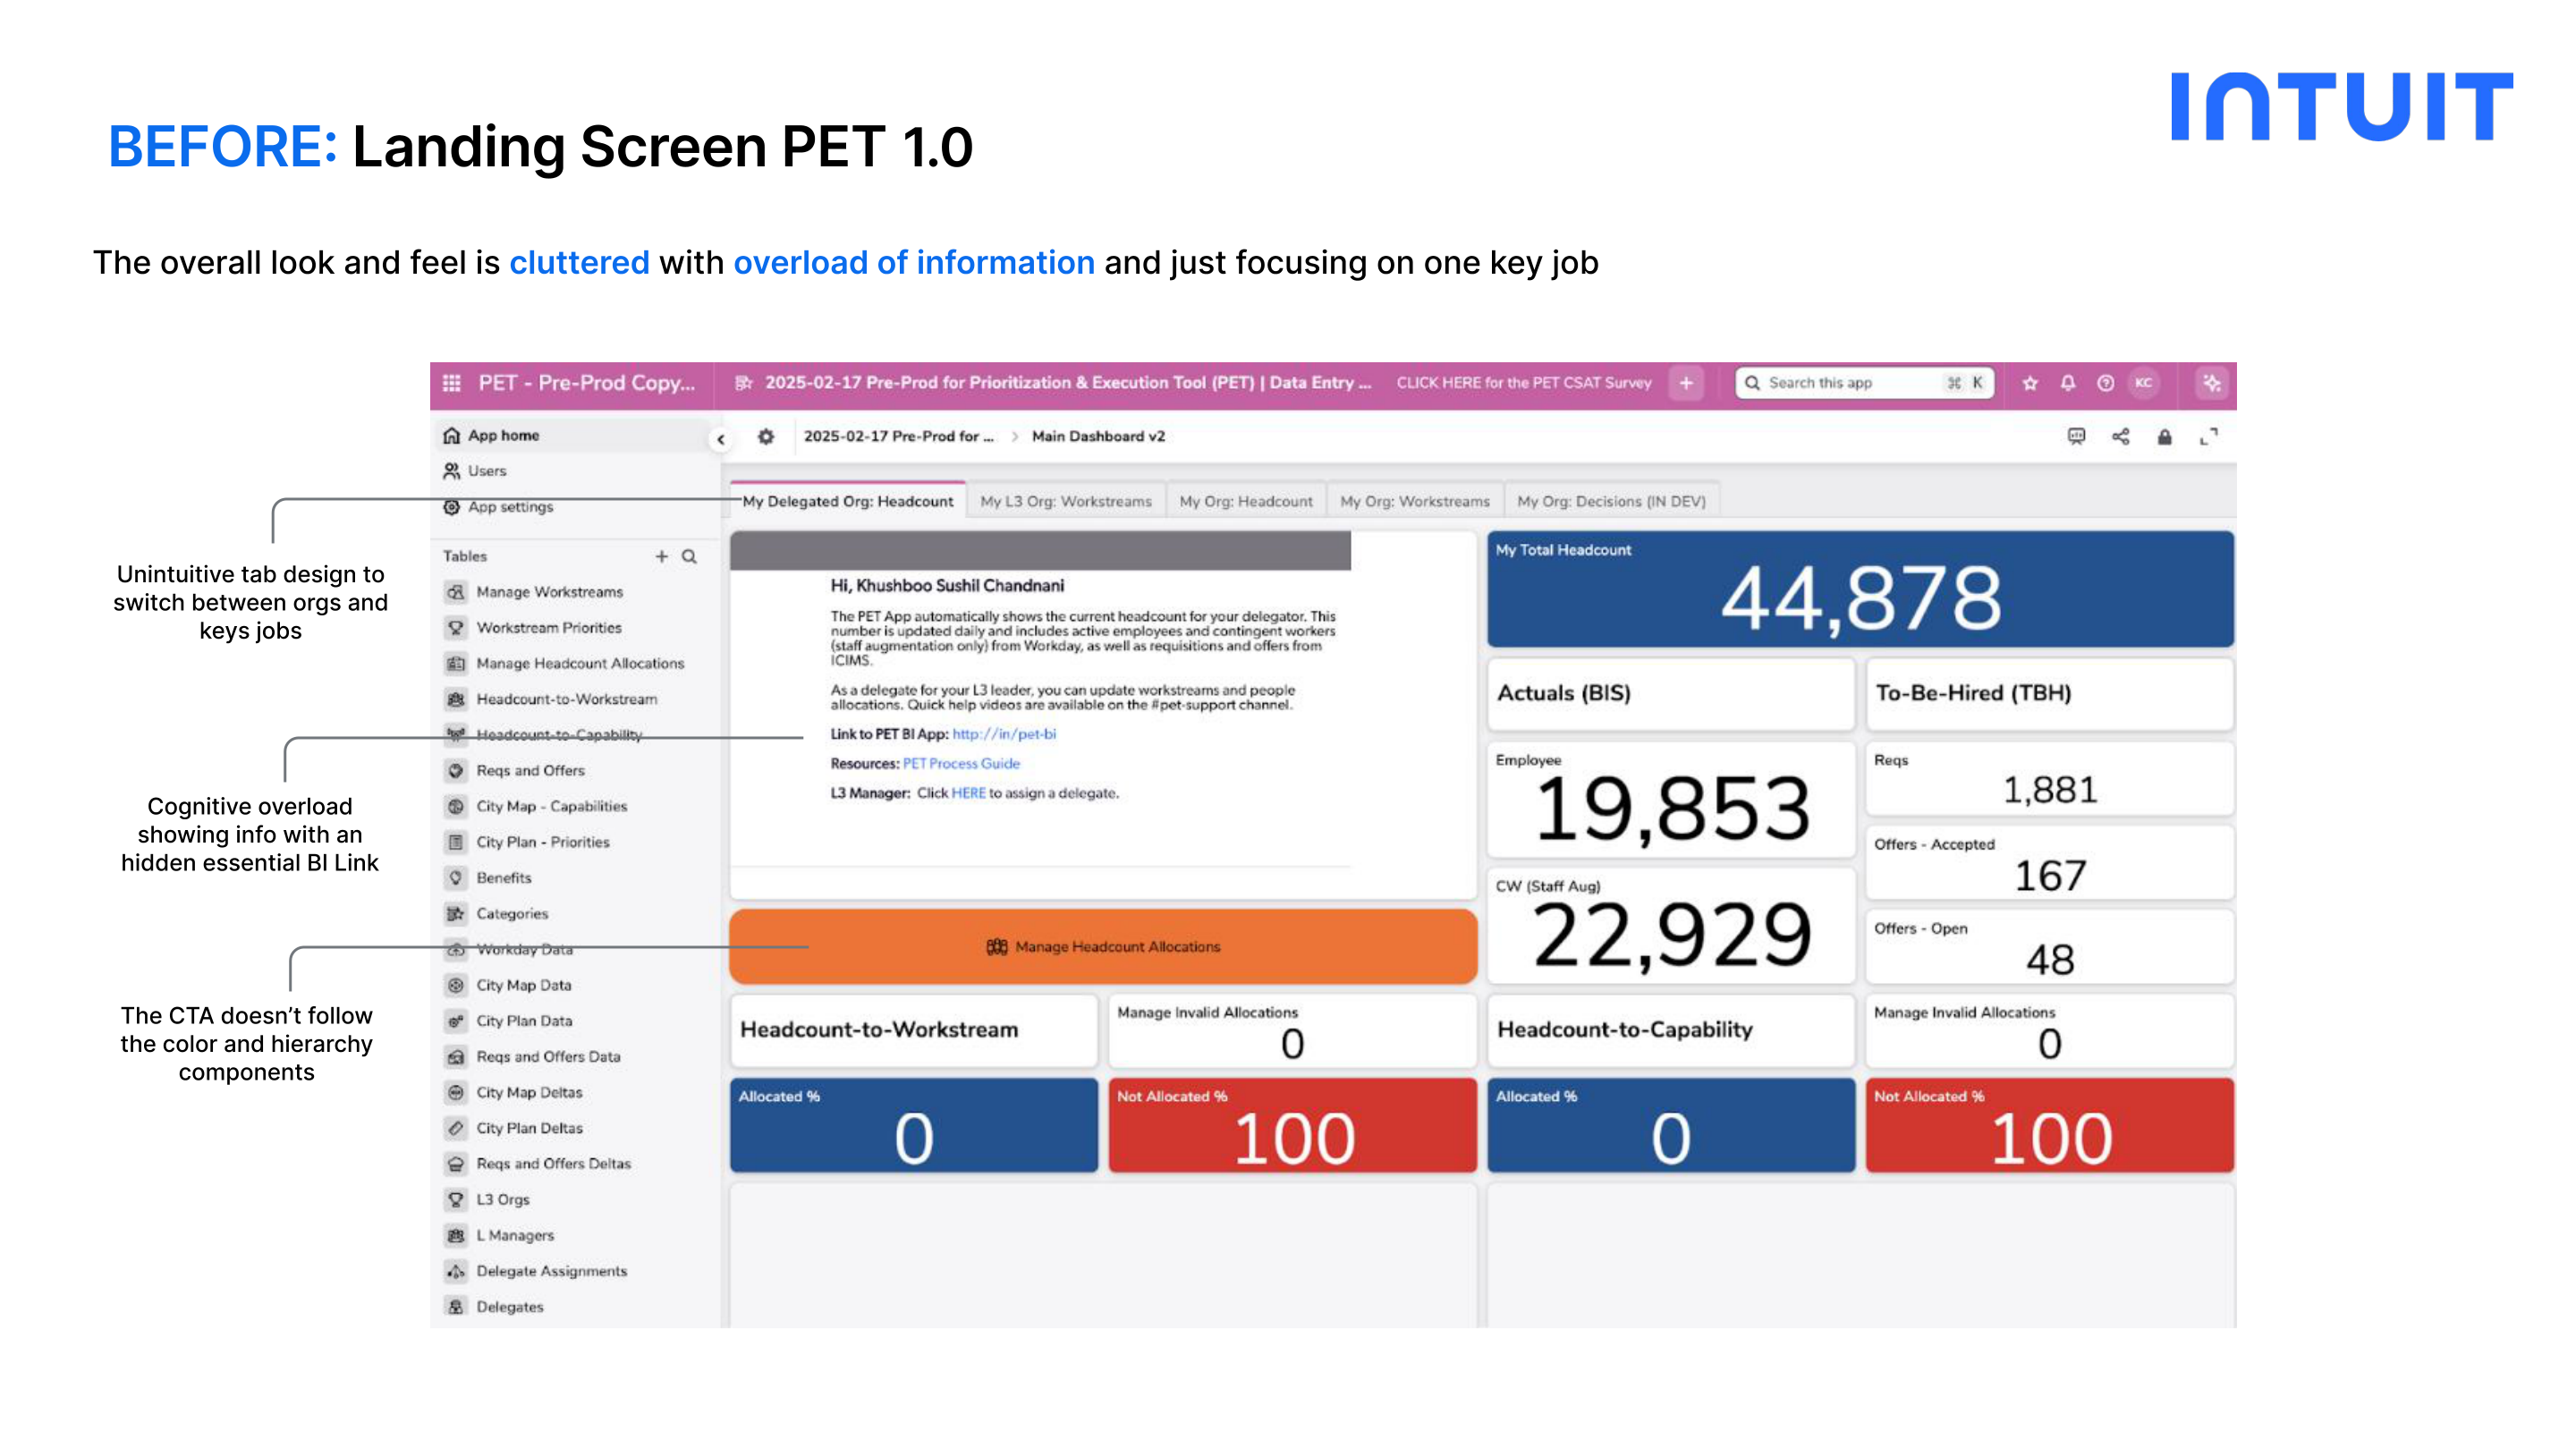
Task: Open Headcount-to-Workstream sidebar table icon
Action: (x=456, y=699)
